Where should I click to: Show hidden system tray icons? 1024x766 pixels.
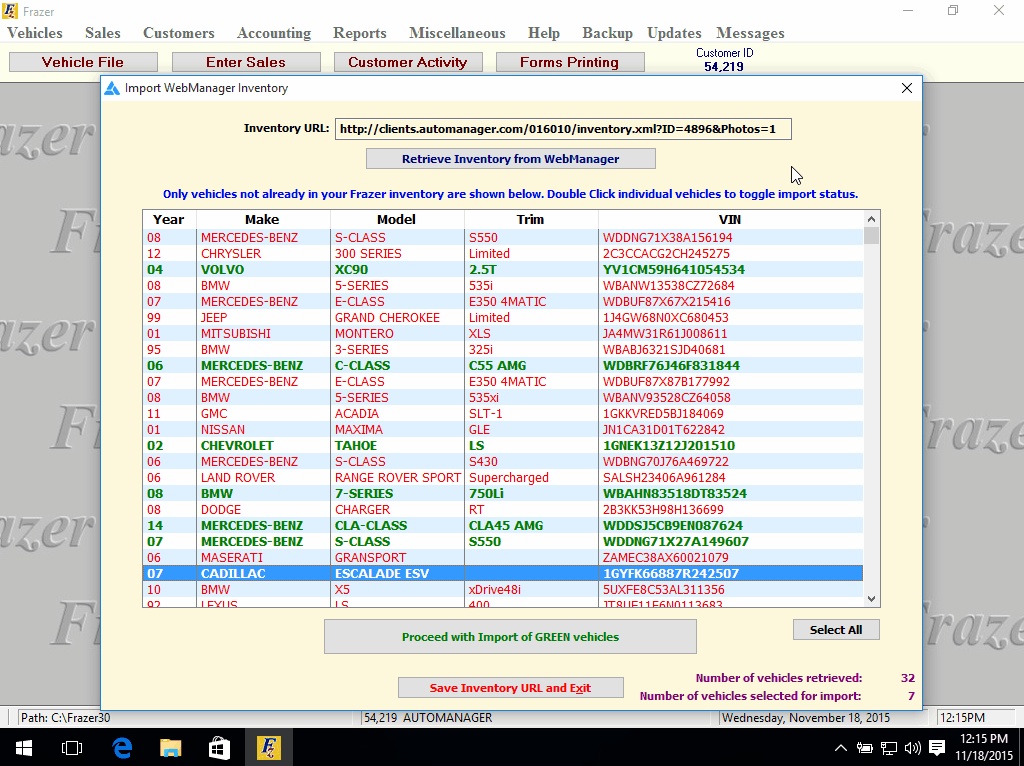[x=841, y=747]
